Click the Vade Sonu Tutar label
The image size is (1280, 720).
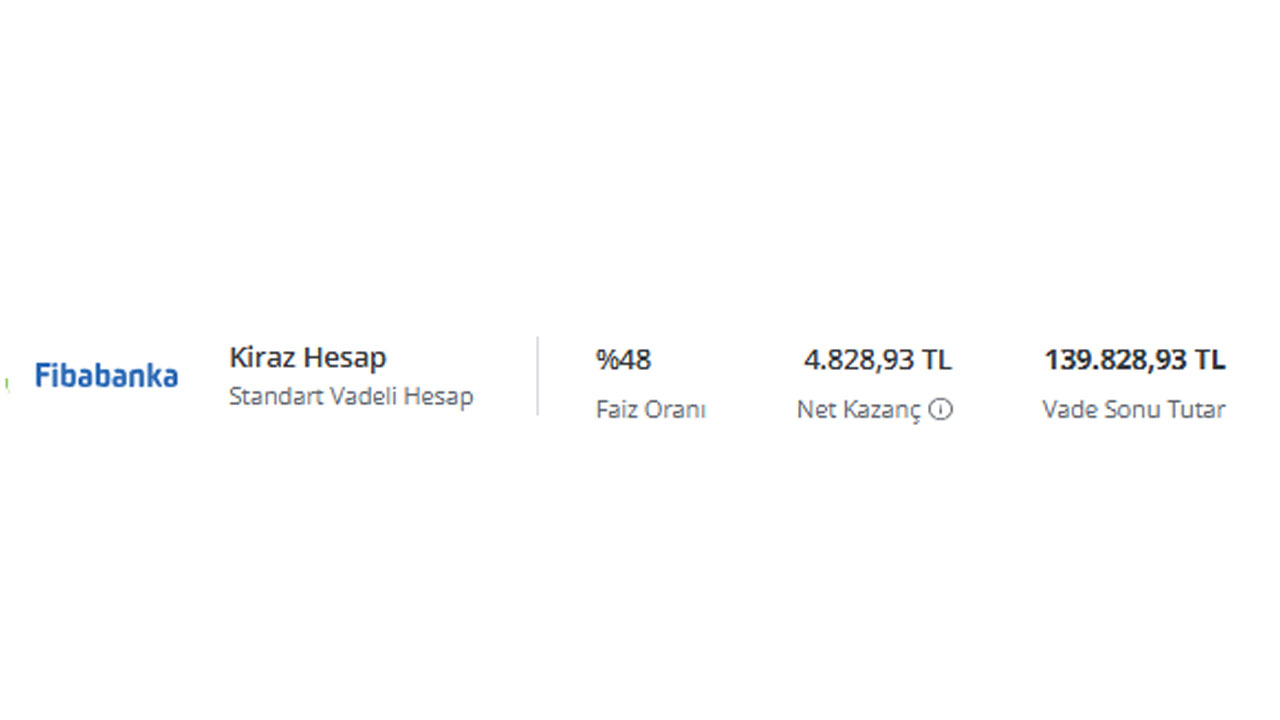pyautogui.click(x=1134, y=409)
